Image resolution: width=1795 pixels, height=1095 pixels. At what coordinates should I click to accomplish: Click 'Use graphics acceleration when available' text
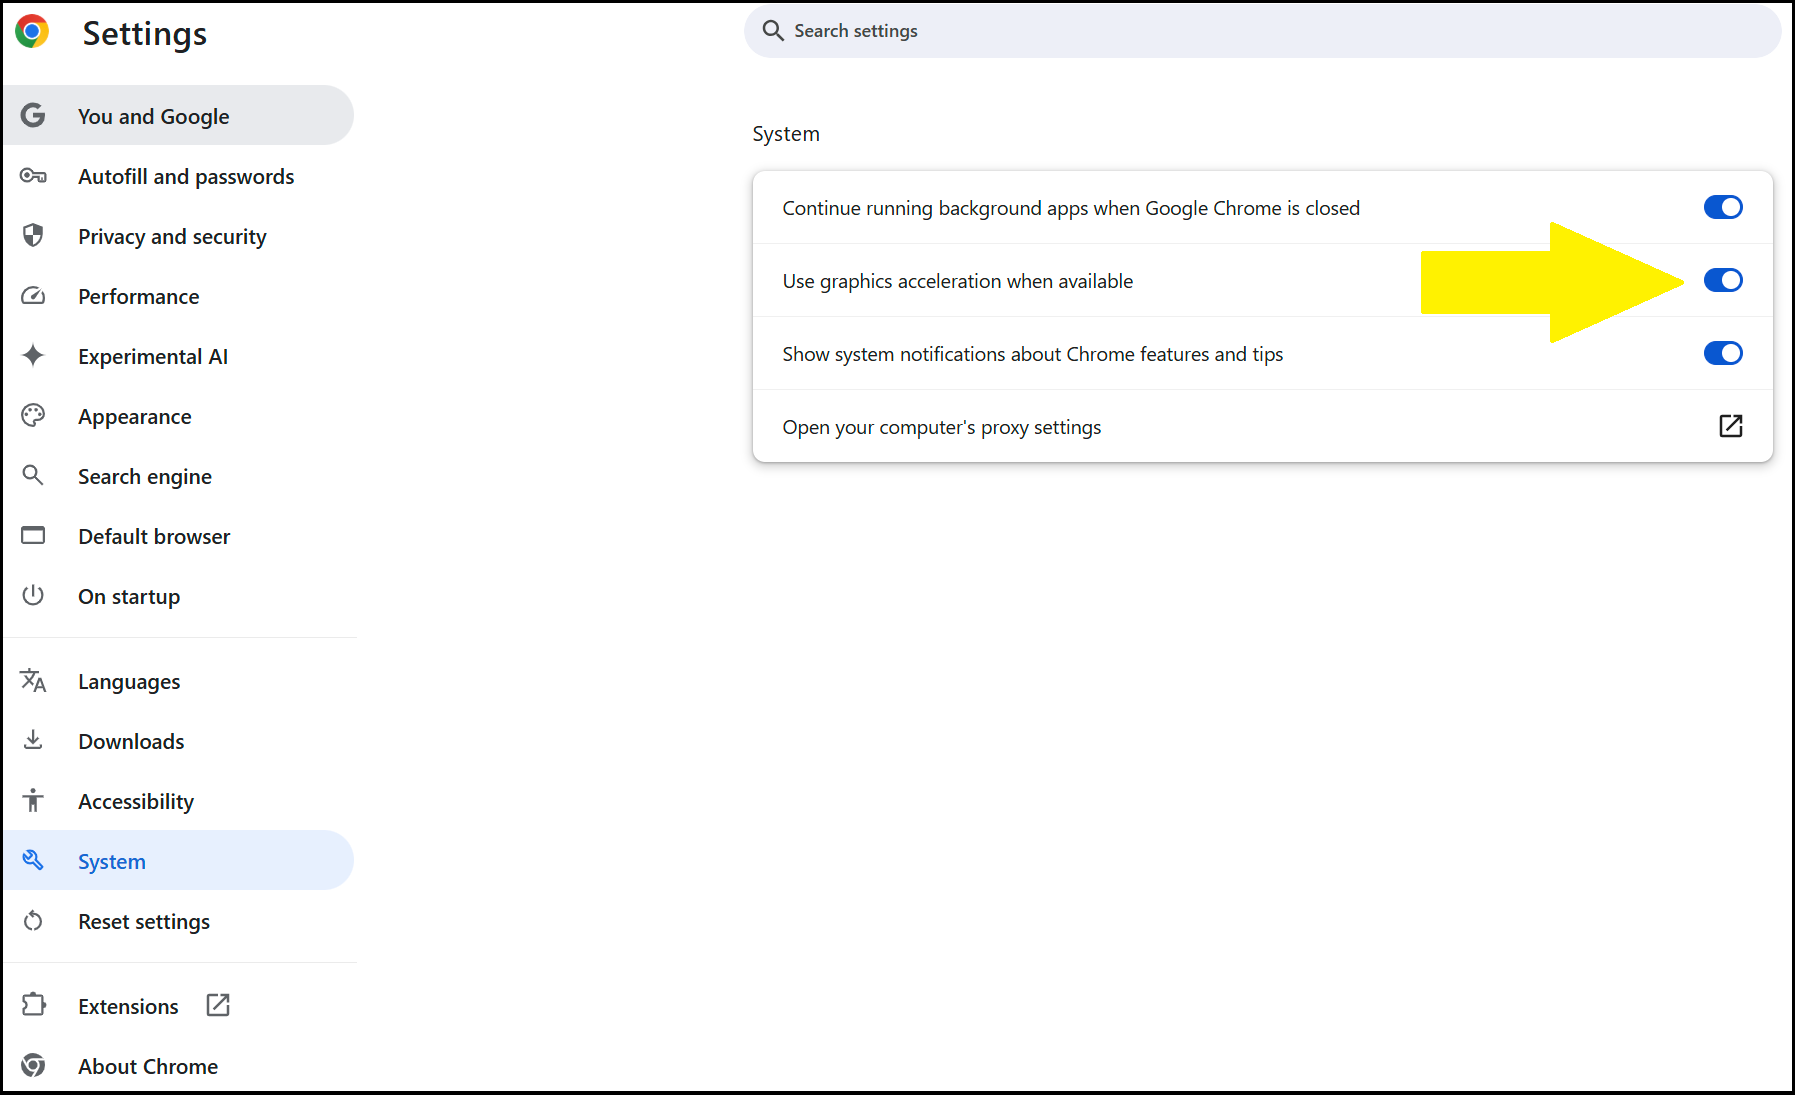coord(957,281)
